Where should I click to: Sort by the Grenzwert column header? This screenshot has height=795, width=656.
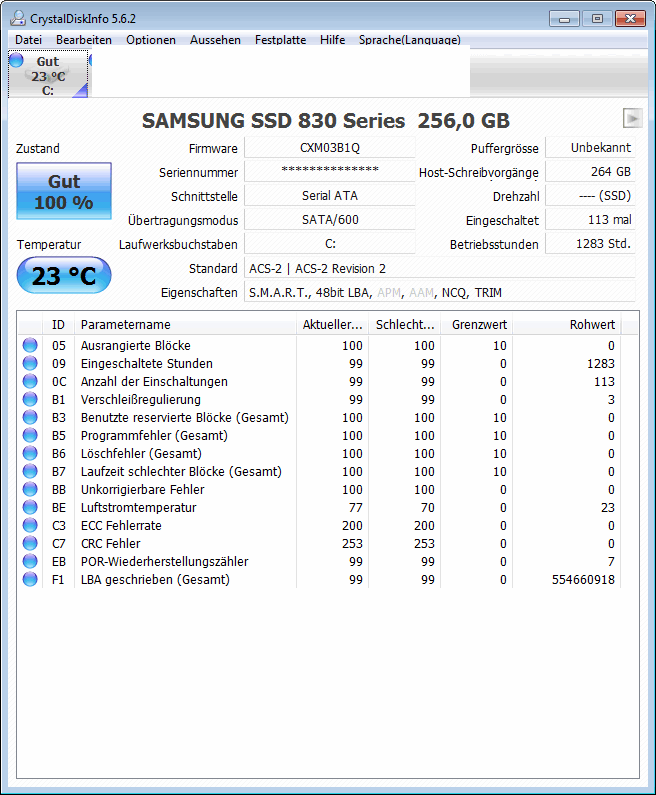click(477, 324)
